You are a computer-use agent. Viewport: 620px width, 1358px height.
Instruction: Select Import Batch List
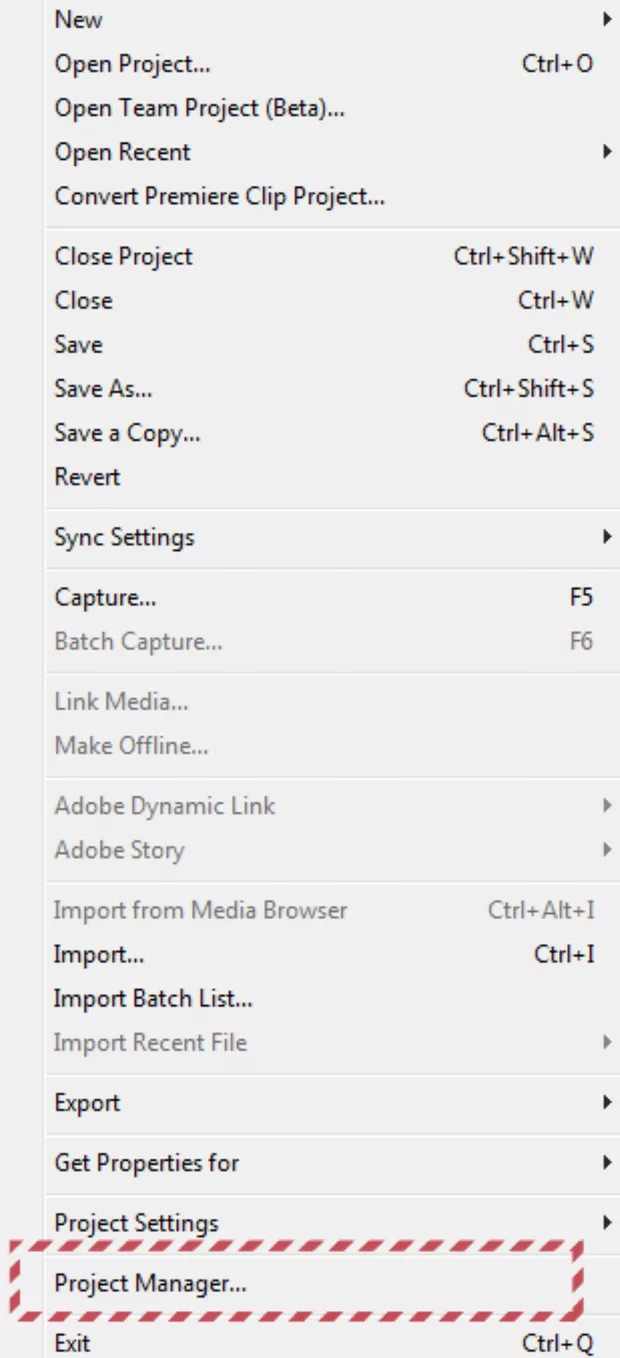(153, 998)
